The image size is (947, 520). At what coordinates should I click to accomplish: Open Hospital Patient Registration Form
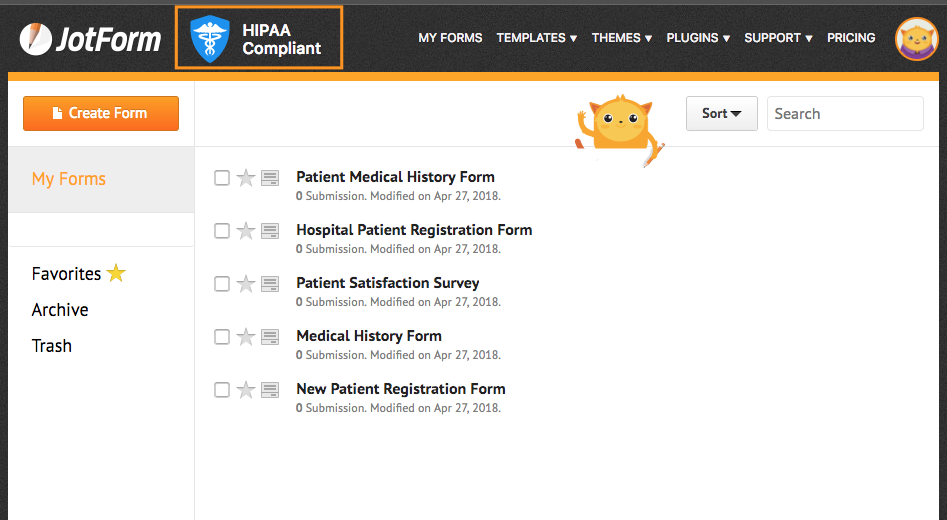coord(414,230)
